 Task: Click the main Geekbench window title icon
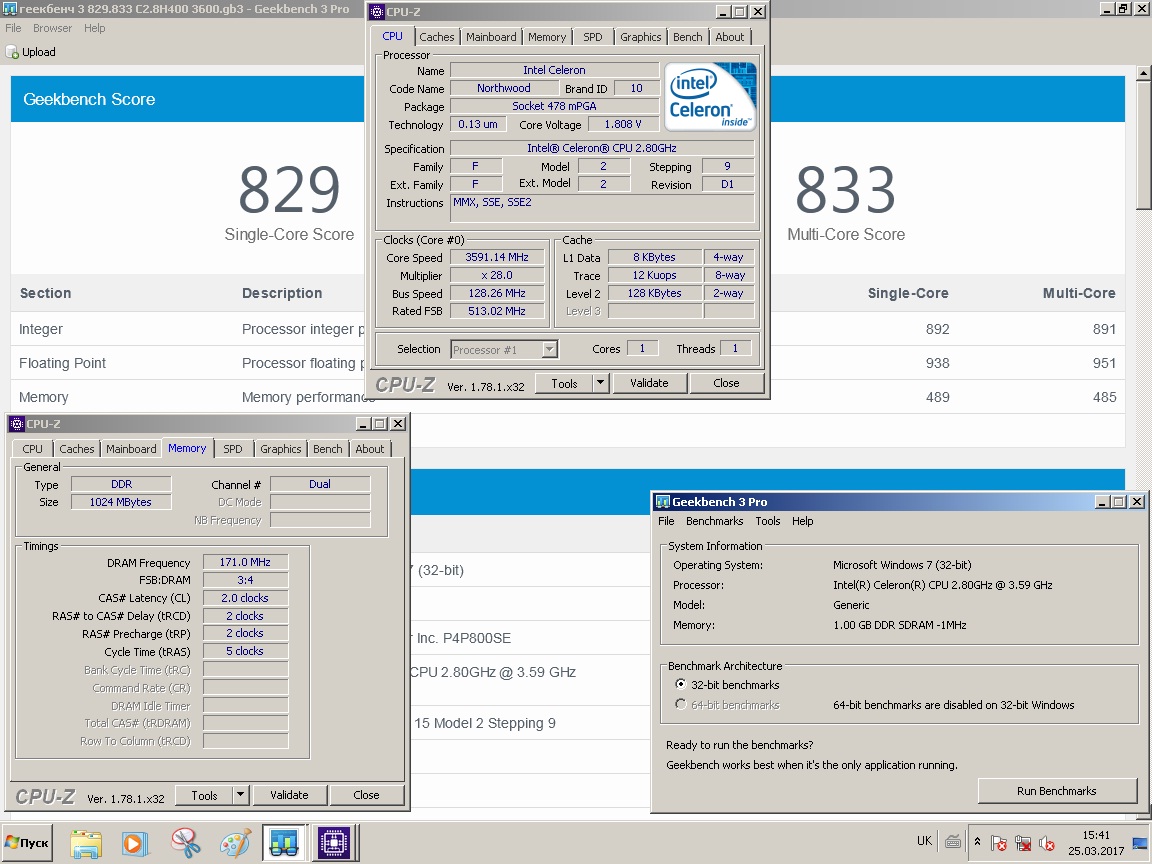pos(10,9)
